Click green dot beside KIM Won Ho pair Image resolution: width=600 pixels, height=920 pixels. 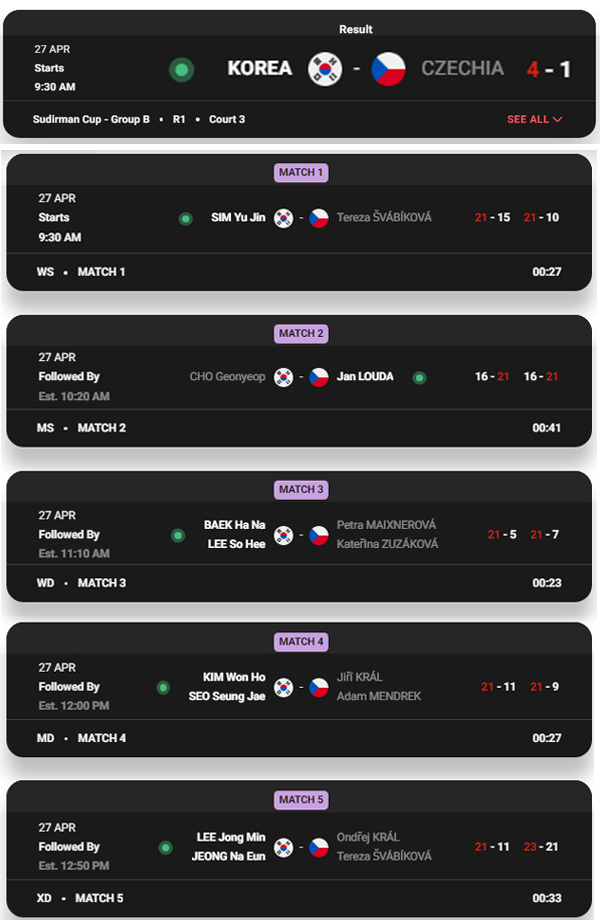[164, 688]
